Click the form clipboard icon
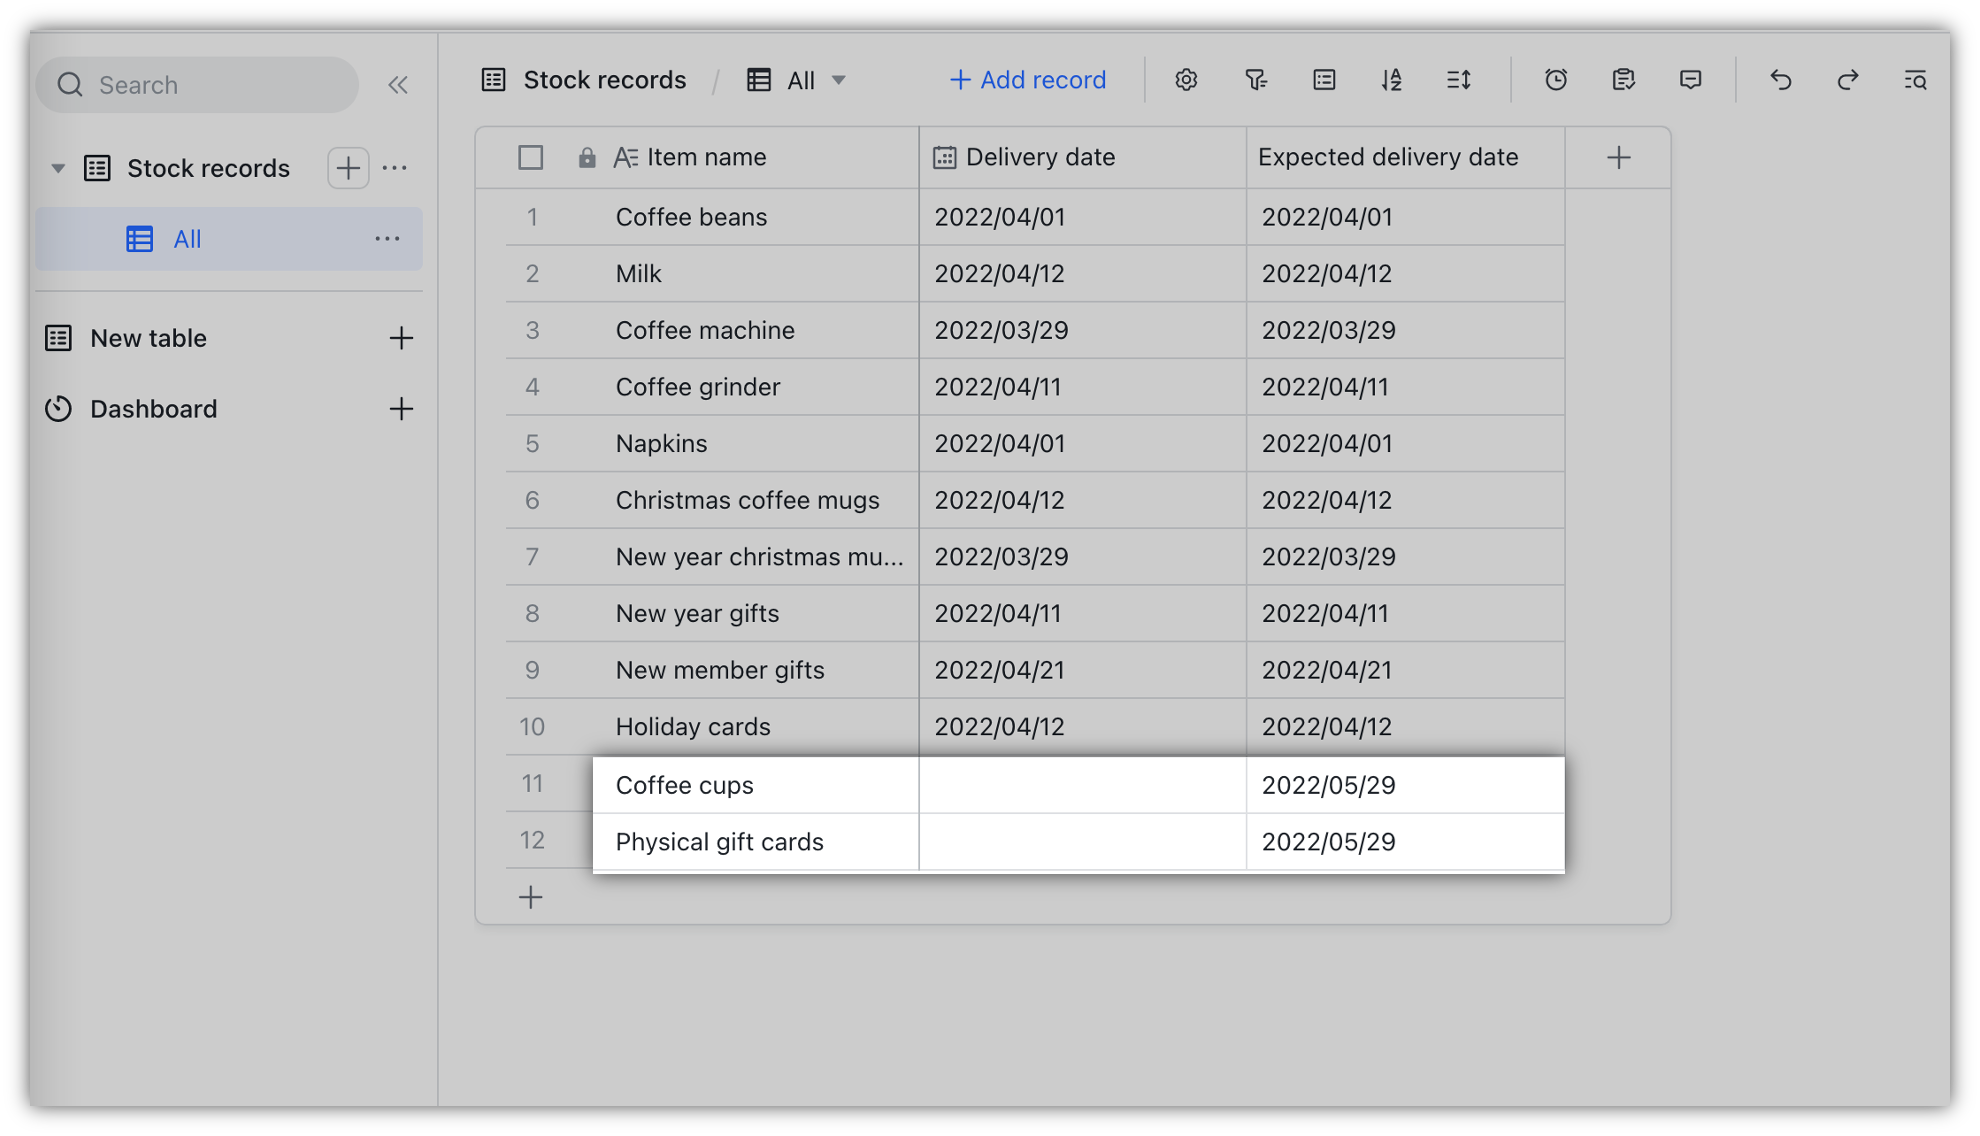The image size is (1980, 1136). pos(1623,80)
